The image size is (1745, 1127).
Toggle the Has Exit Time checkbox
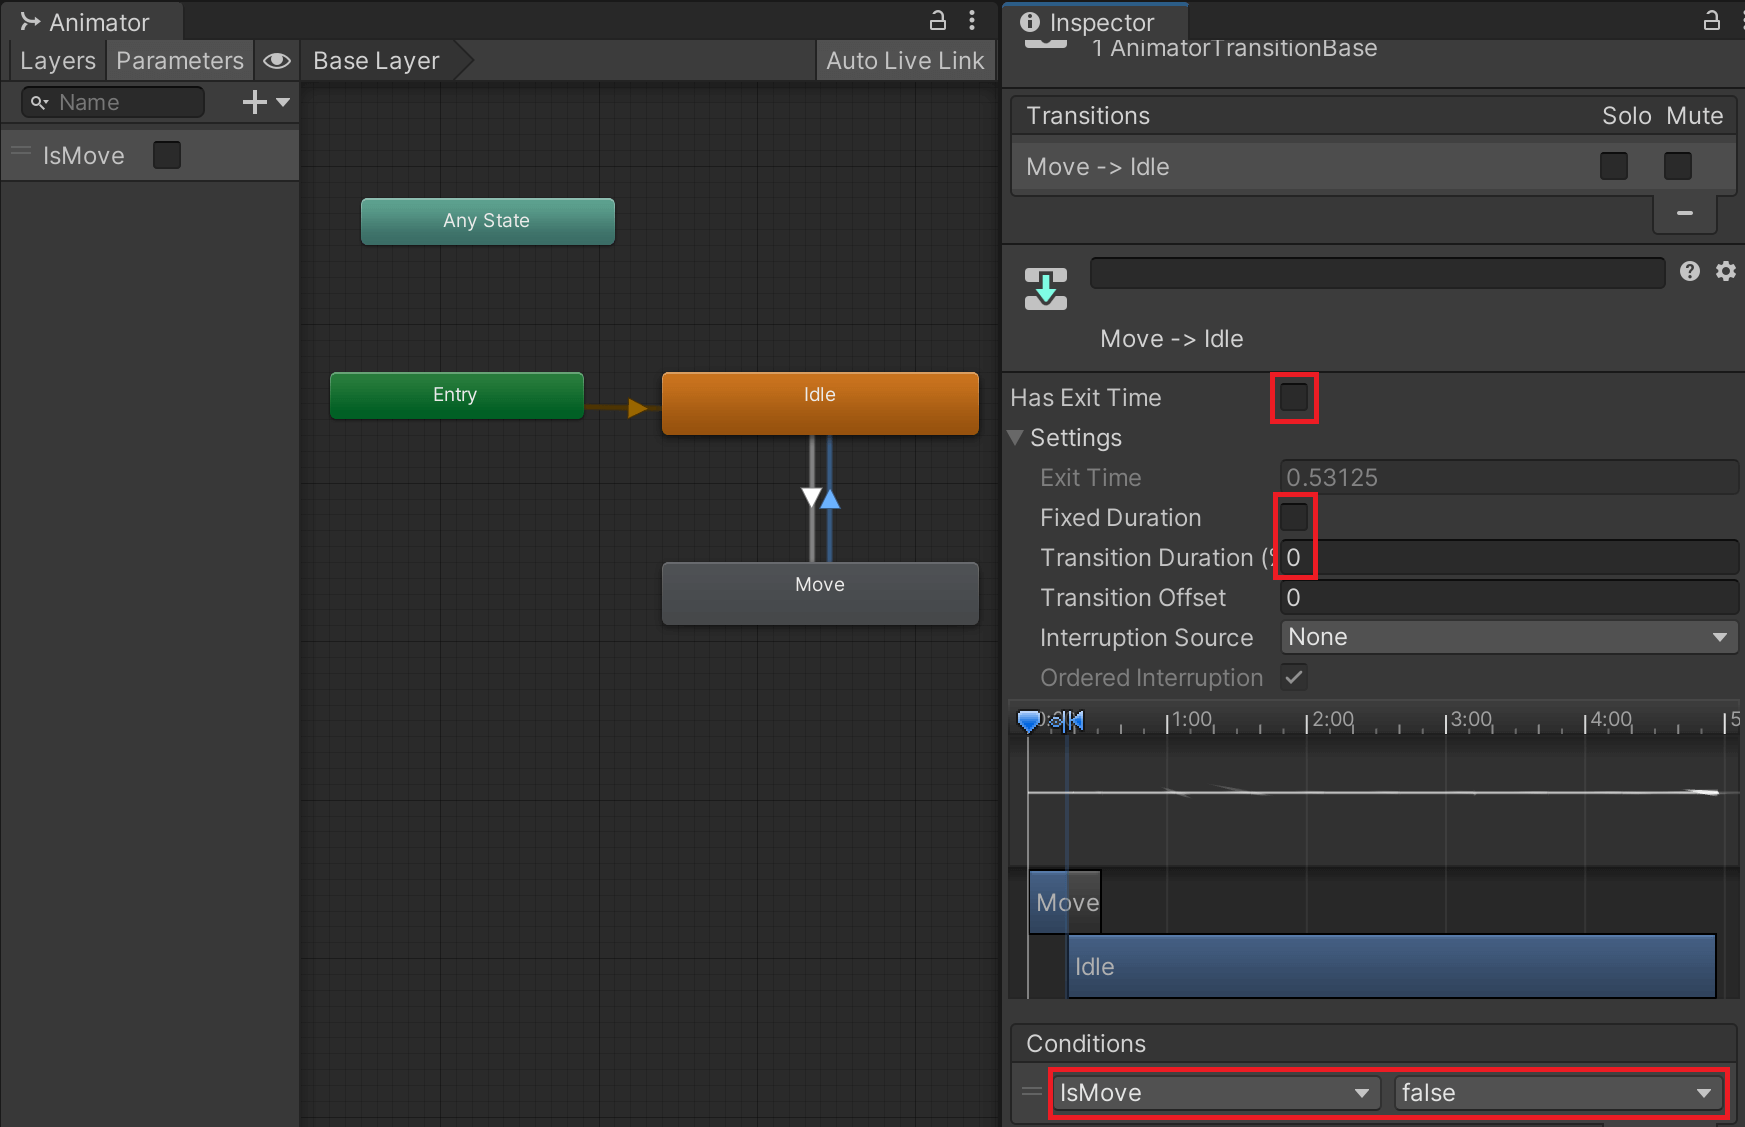pyautogui.click(x=1294, y=397)
